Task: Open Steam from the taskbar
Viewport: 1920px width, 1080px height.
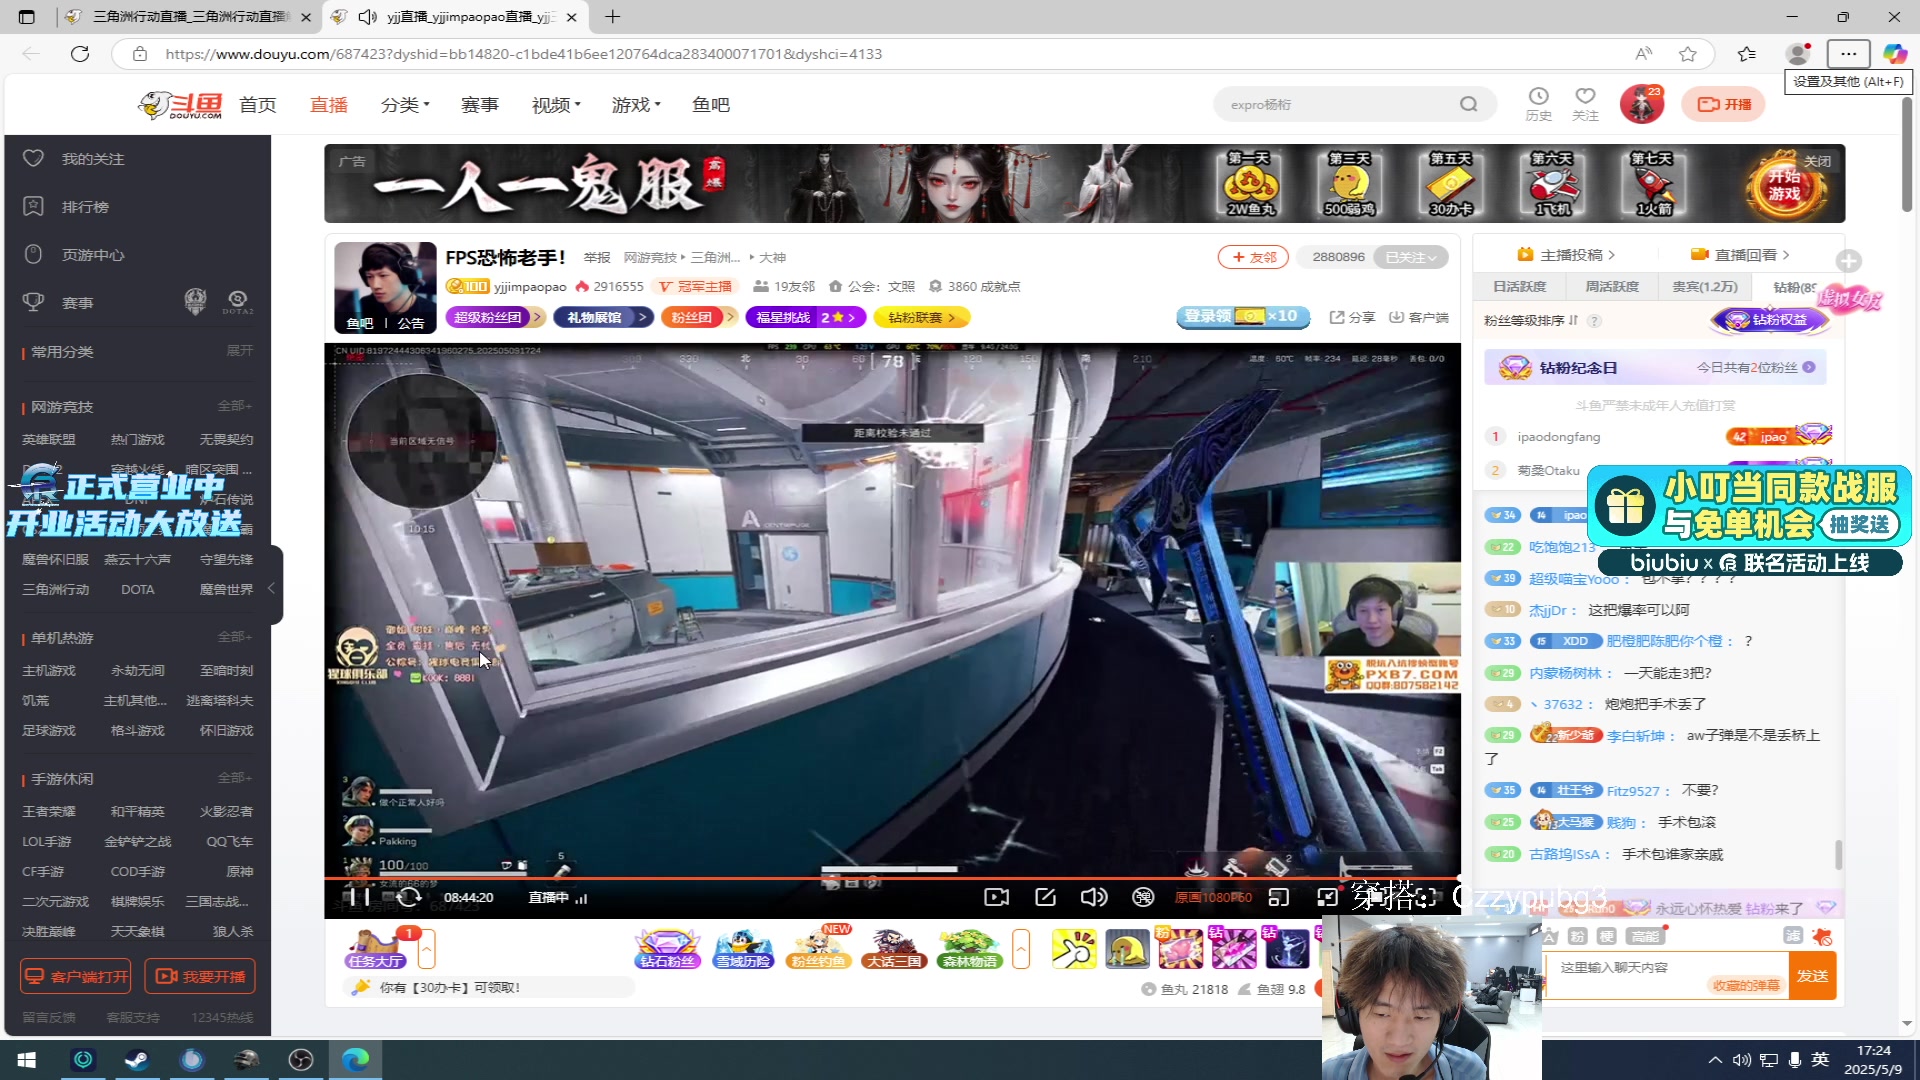Action: (x=137, y=1059)
